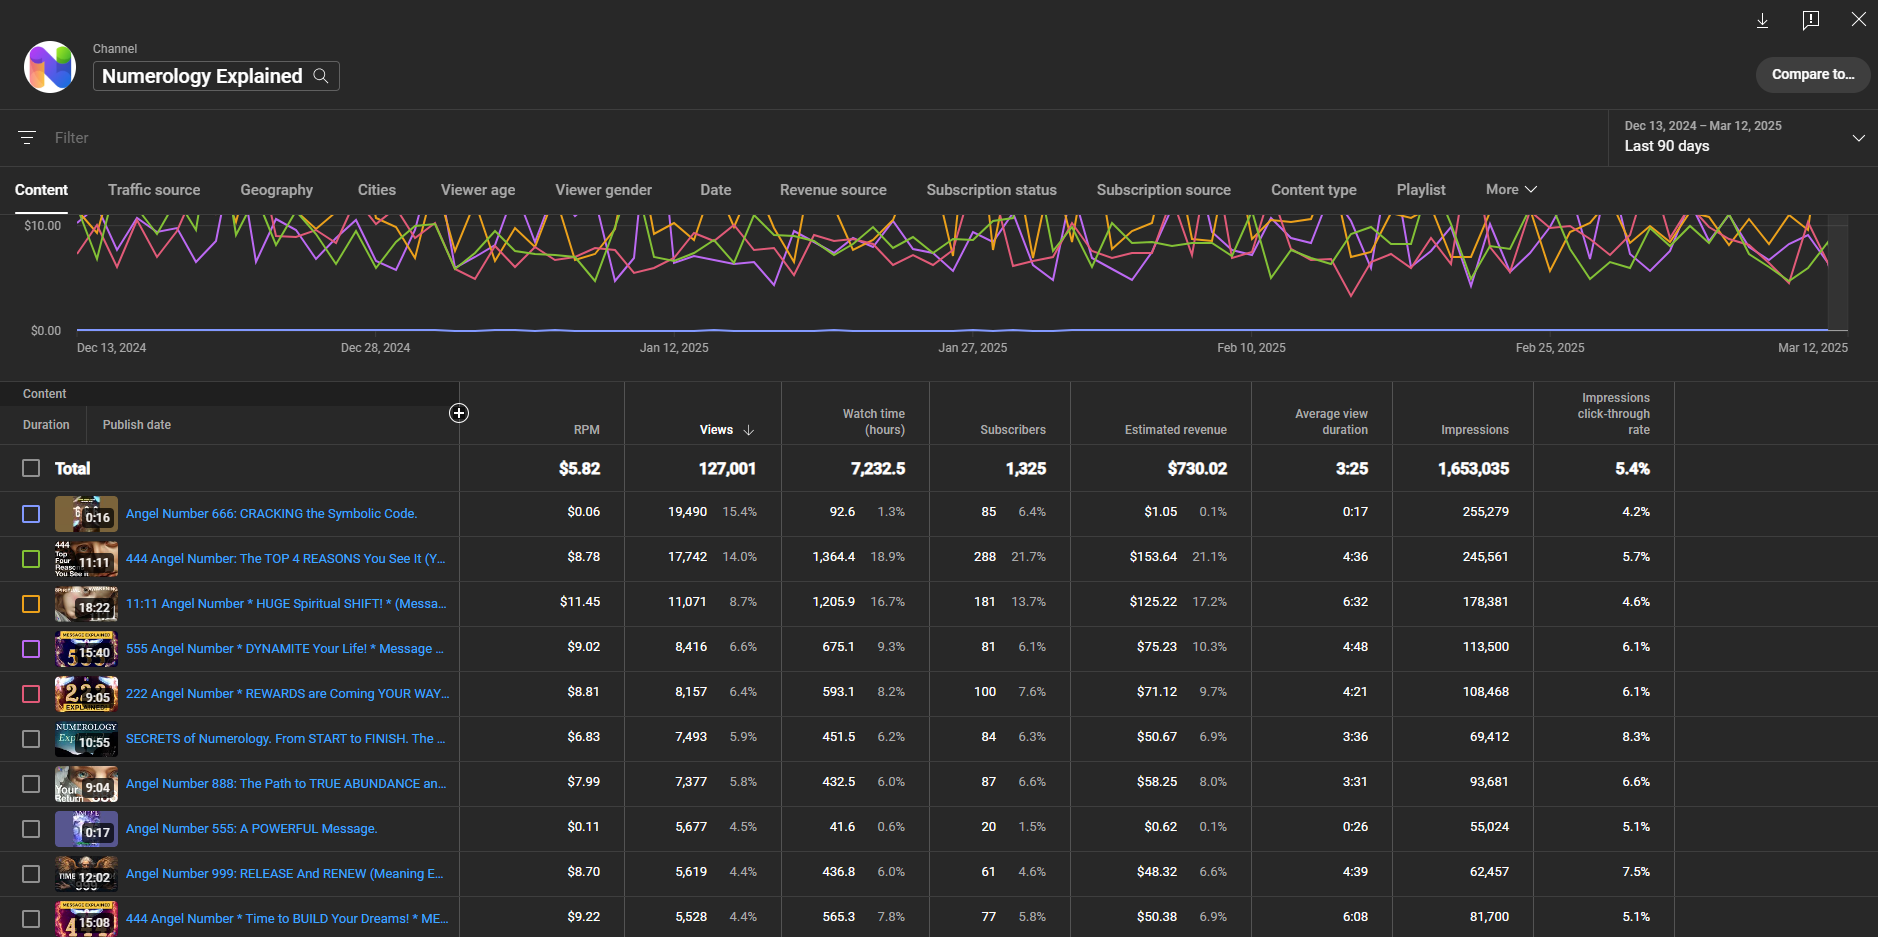Toggle 11:11 Angel Number row checkbox
This screenshot has width=1878, height=937.
click(31, 604)
